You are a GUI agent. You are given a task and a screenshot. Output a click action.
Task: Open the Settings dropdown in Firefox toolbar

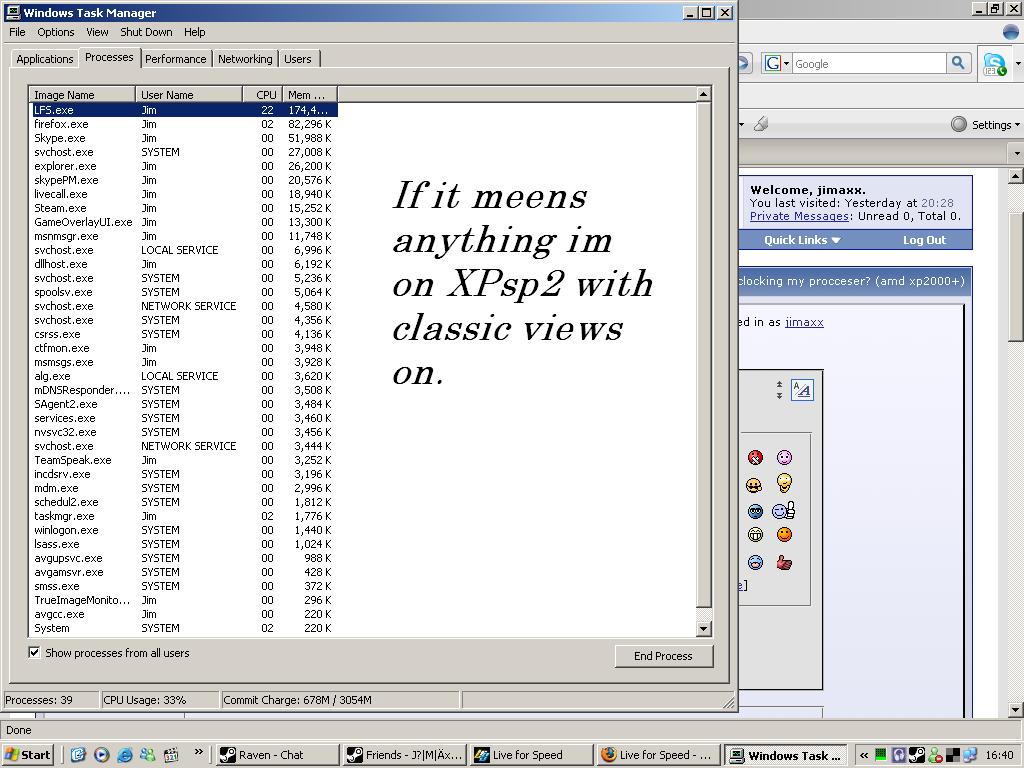[x=985, y=124]
